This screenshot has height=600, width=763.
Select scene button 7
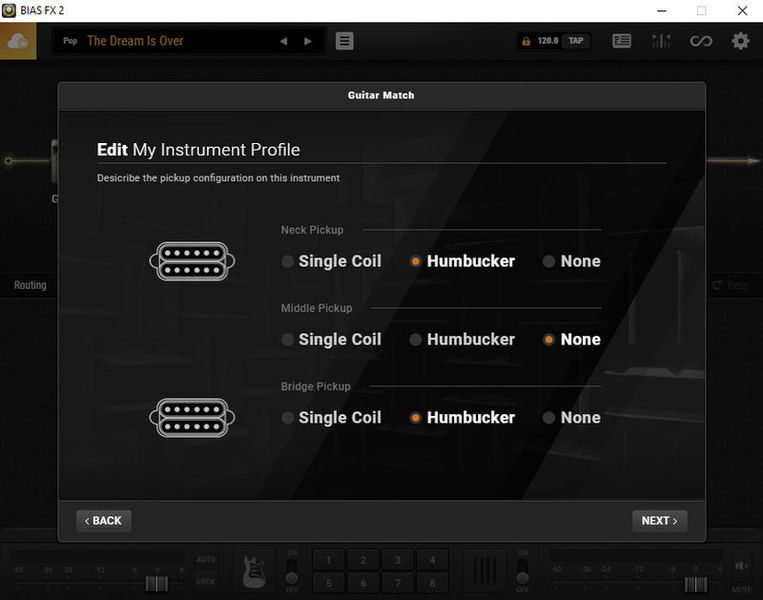398,583
